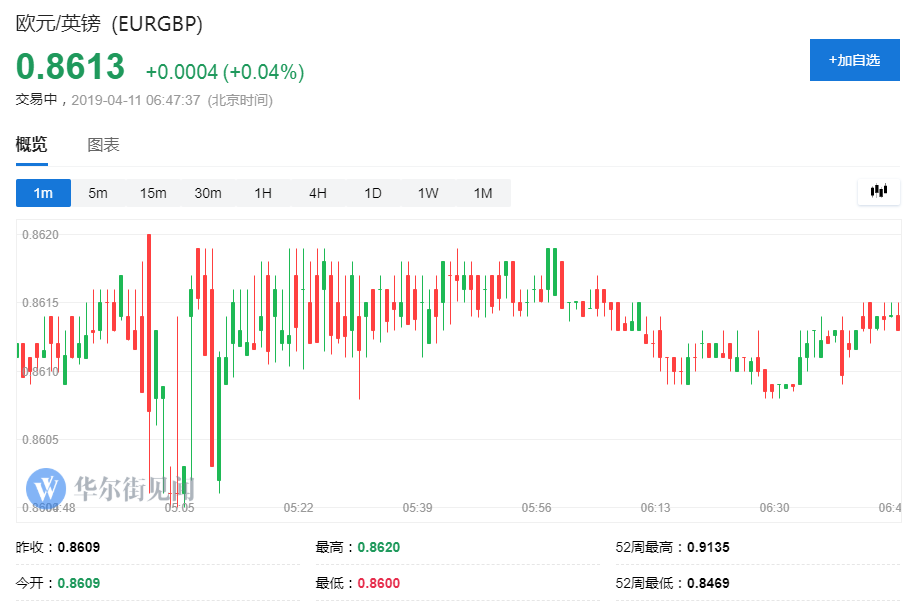The width and height of the screenshot is (921, 612).
Task: Click the candlestick chart type icon
Action: [x=879, y=191]
